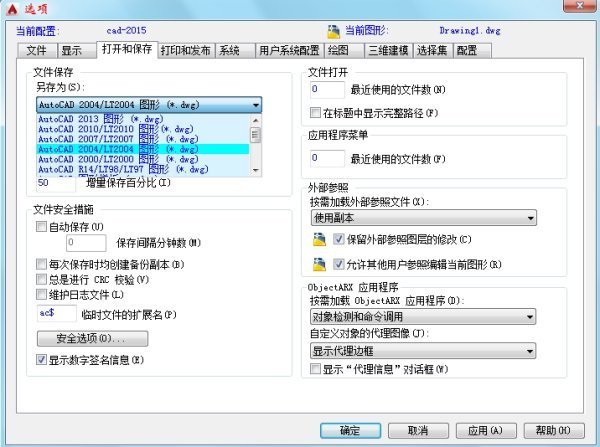Screen dimensions: 600x447
Task: Select the 打开和保存 tab
Action: click(127, 50)
